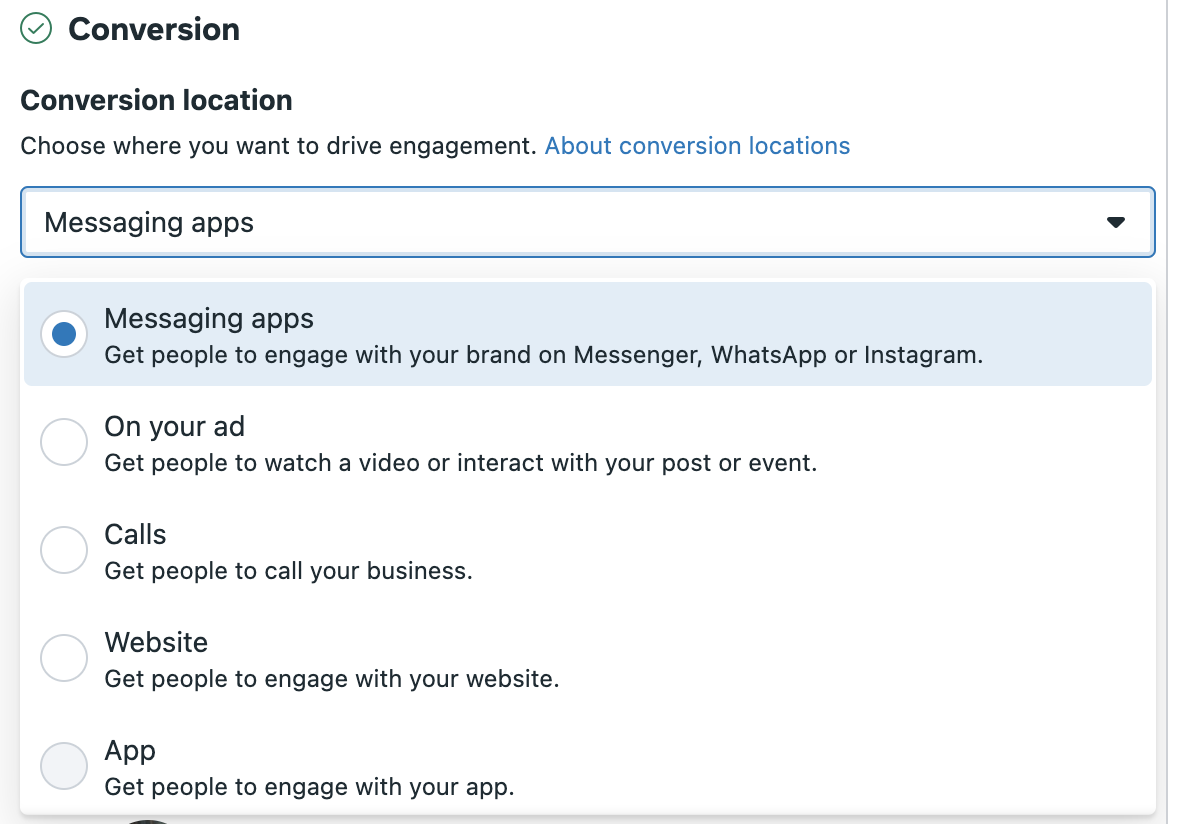Click the highlighted Messaging apps option title
The width and height of the screenshot is (1182, 824).
tap(209, 319)
